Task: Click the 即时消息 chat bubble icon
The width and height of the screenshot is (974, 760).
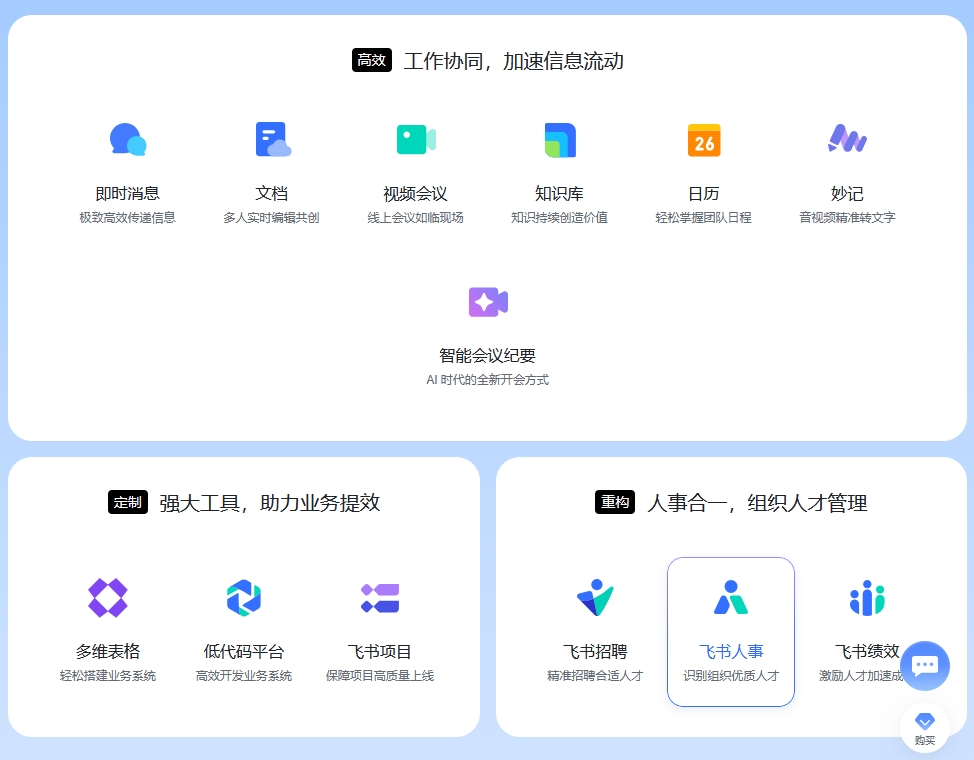Action: (x=127, y=139)
